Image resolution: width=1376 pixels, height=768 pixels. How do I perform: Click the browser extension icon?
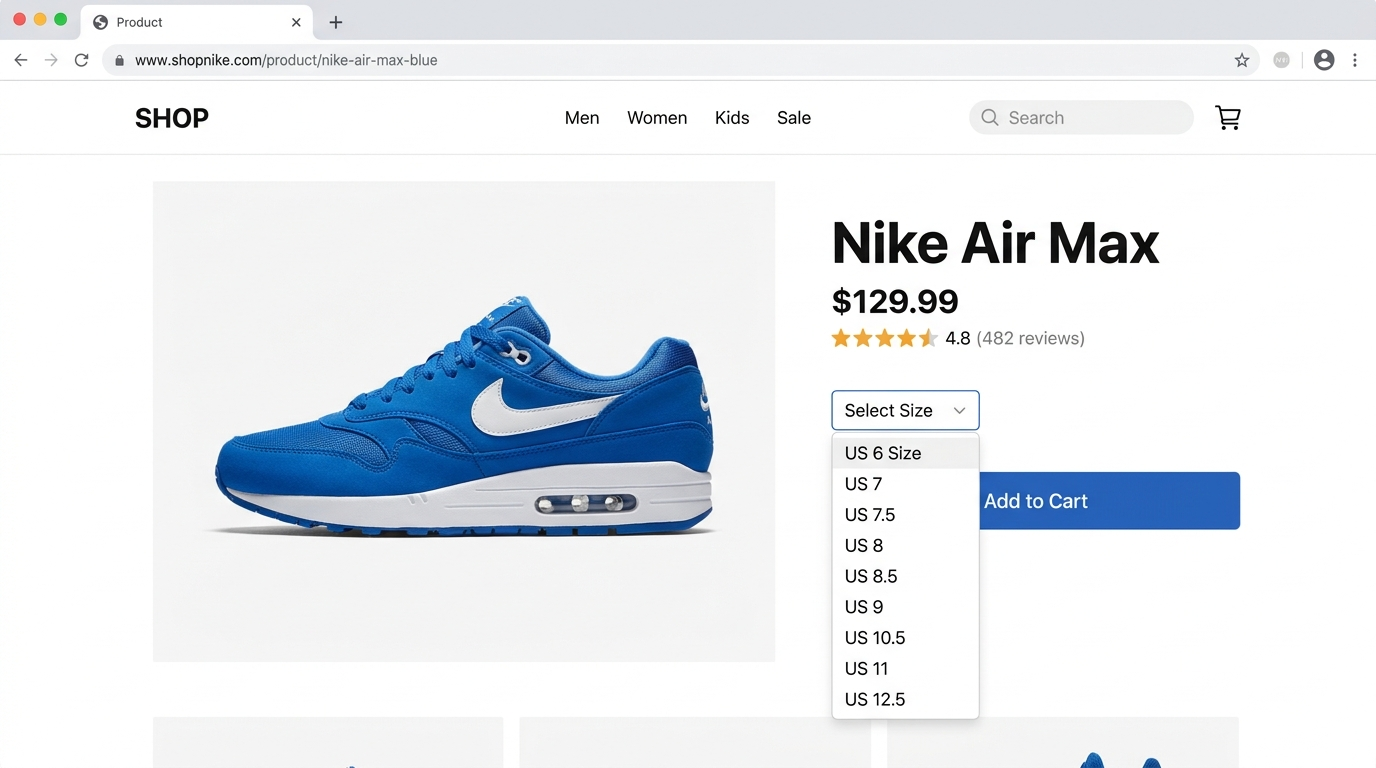coord(1281,60)
